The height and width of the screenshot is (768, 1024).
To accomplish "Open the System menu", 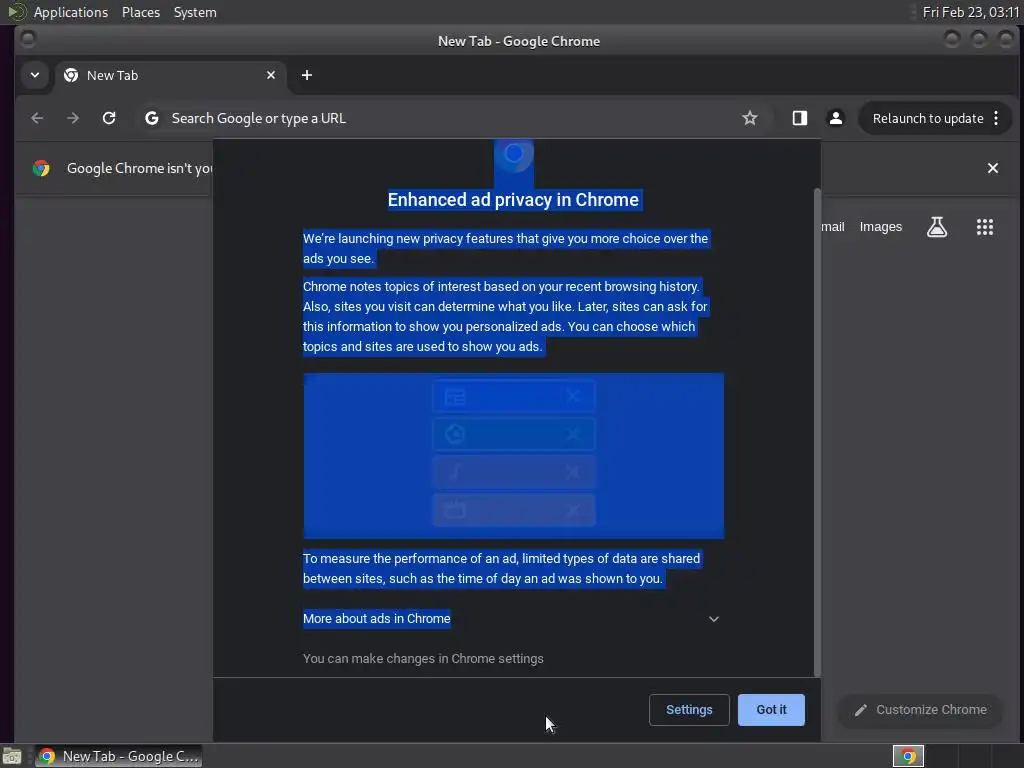I will [195, 12].
